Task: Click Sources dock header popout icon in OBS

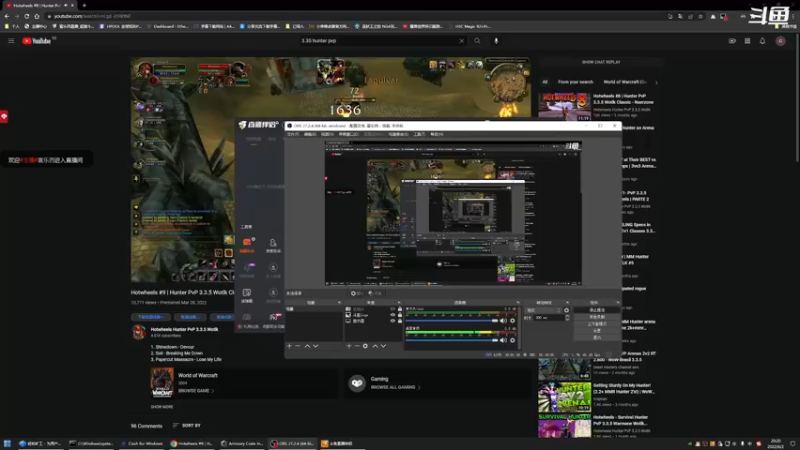Action: point(399,303)
